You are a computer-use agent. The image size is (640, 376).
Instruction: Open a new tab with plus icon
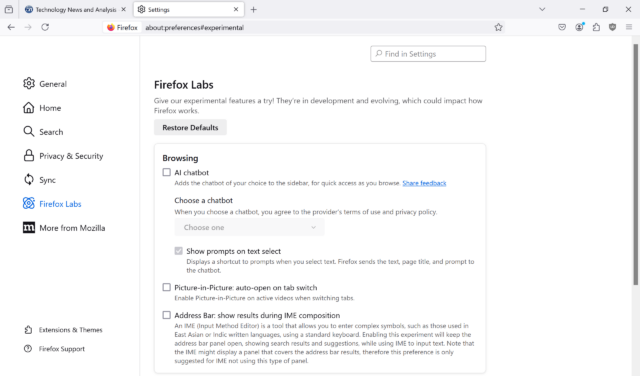pos(253,9)
